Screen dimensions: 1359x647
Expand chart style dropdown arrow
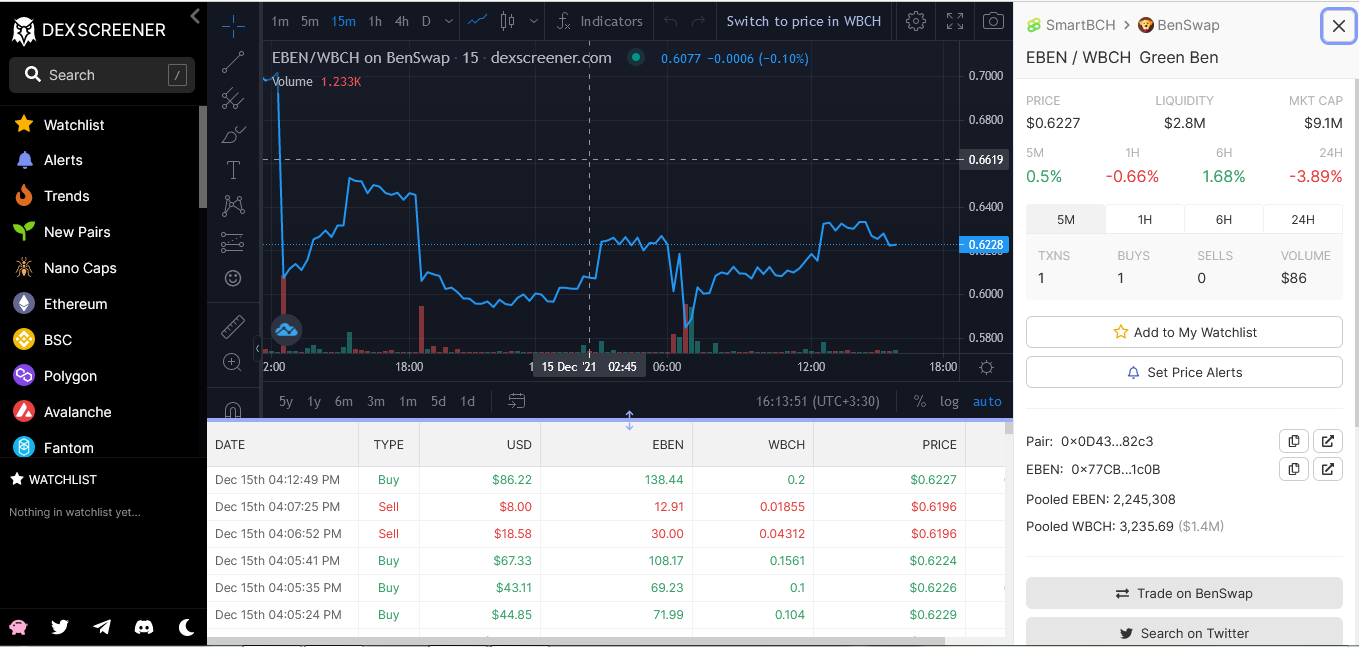534,21
